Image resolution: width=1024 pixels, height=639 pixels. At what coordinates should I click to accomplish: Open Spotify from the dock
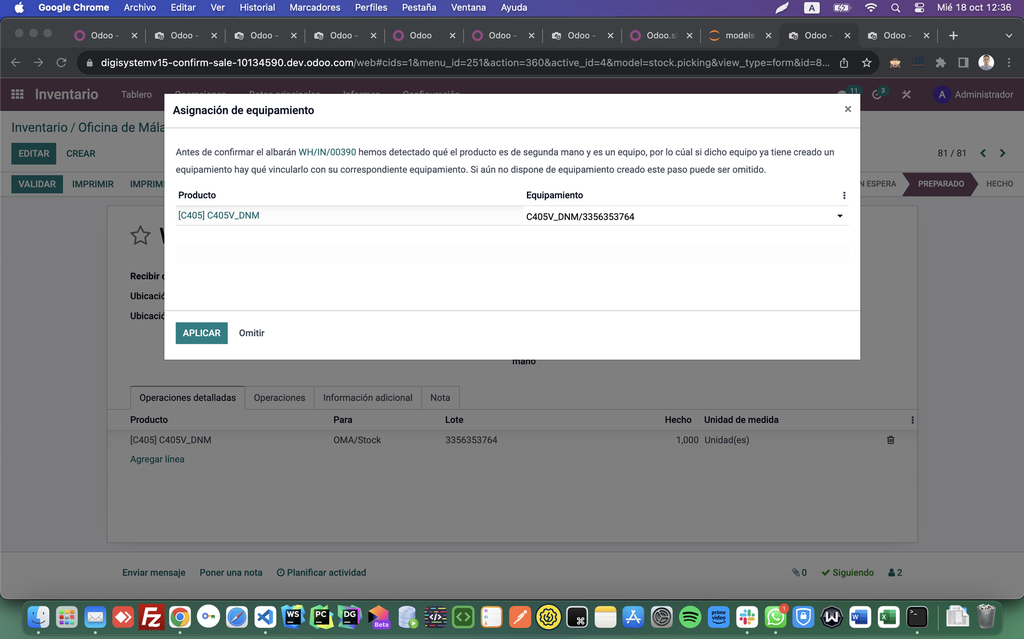[x=690, y=616]
